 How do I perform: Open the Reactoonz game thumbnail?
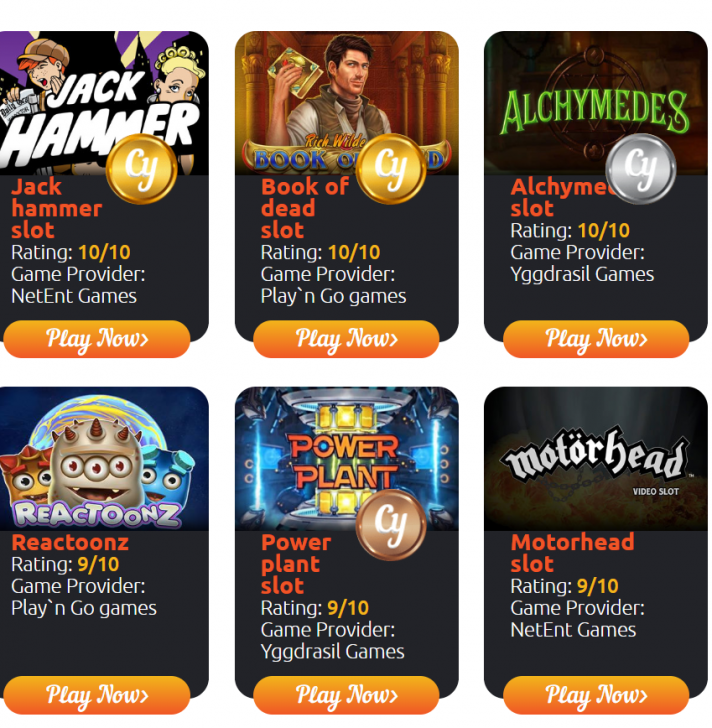tap(104, 459)
